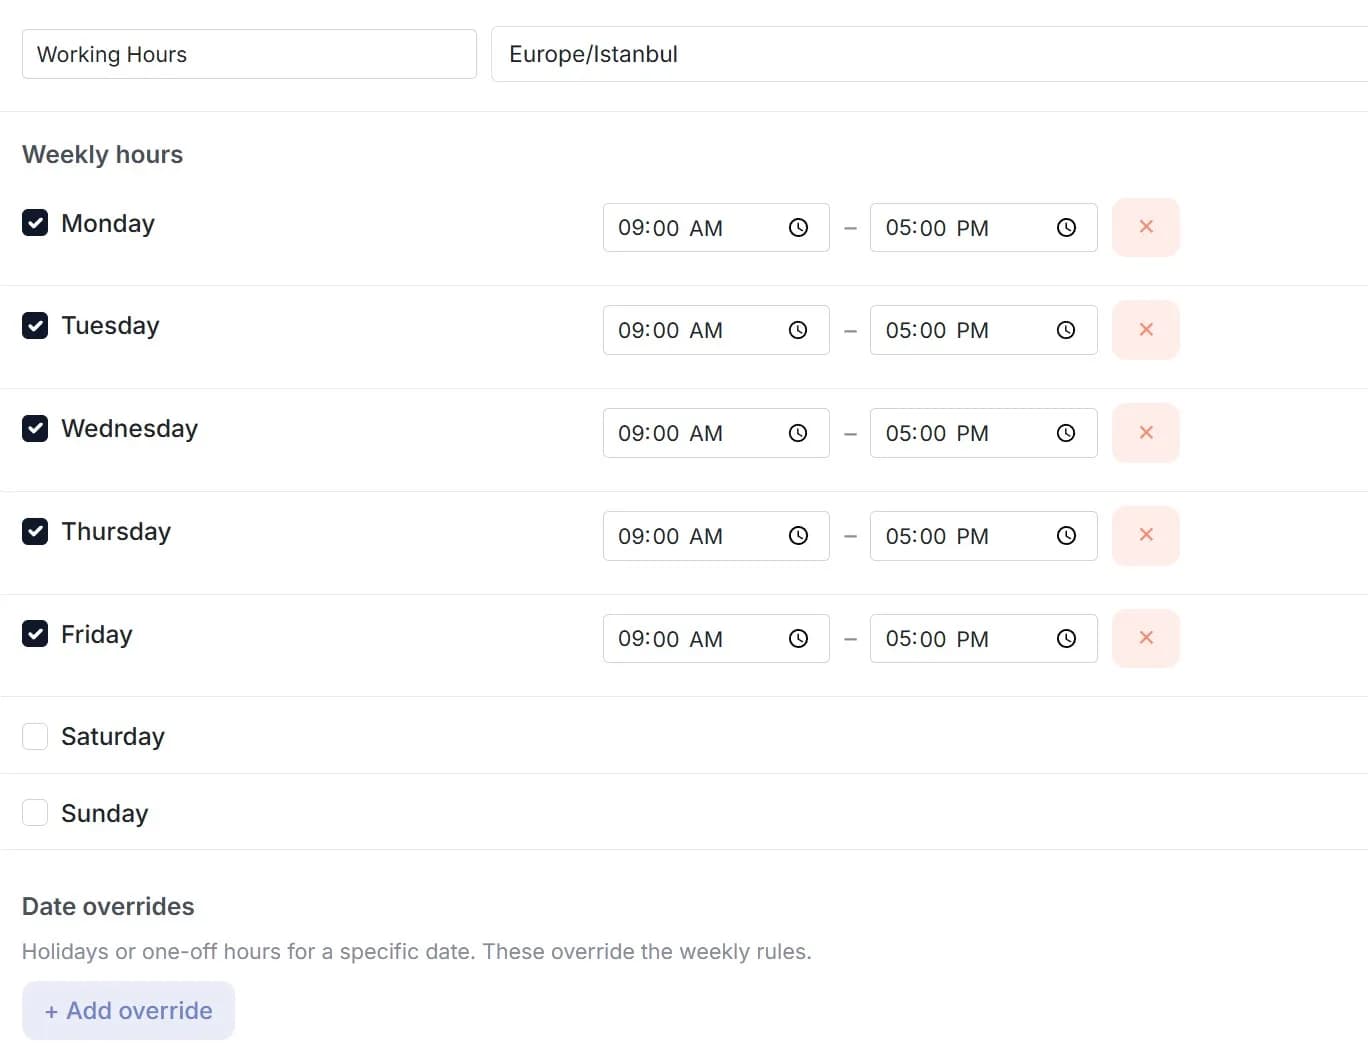Edit Tuesday start time 09:00 AM
Image resolution: width=1368 pixels, height=1063 pixels.
[x=716, y=330]
